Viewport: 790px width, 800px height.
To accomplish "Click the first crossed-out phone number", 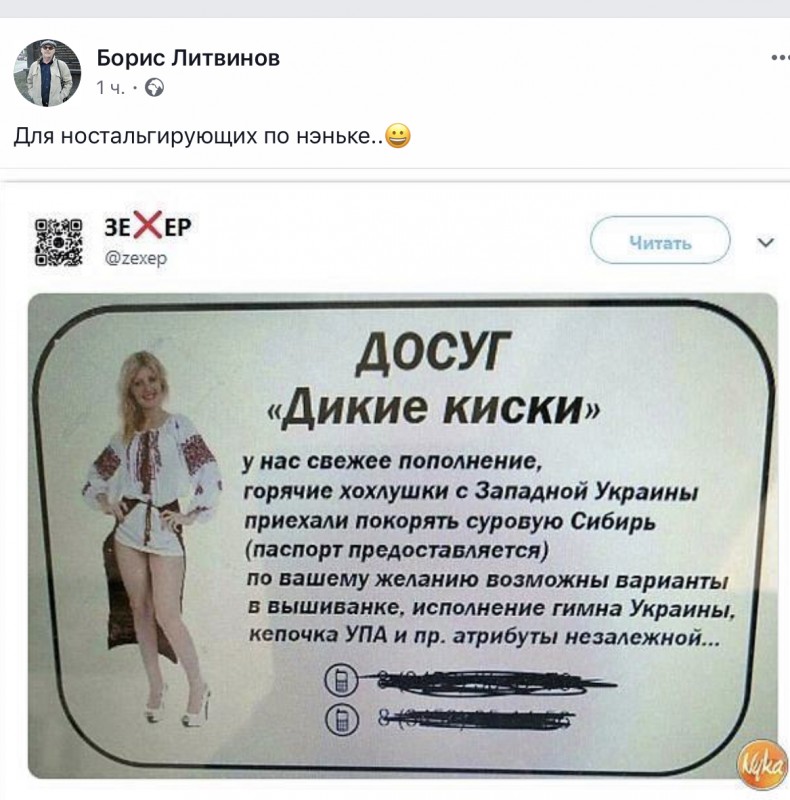I will (x=495, y=682).
